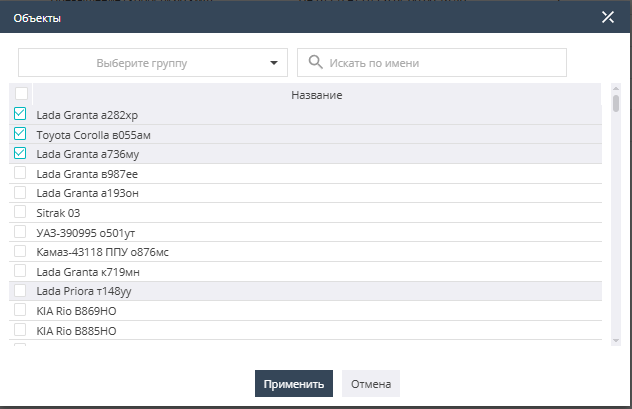Click the Объекты dialog title
Image resolution: width=632 pixels, height=409 pixels.
click(x=37, y=18)
